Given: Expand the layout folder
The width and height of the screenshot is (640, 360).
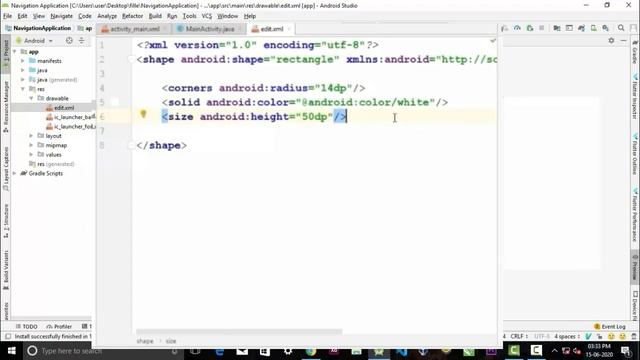Looking at the screenshot, I should [31, 136].
